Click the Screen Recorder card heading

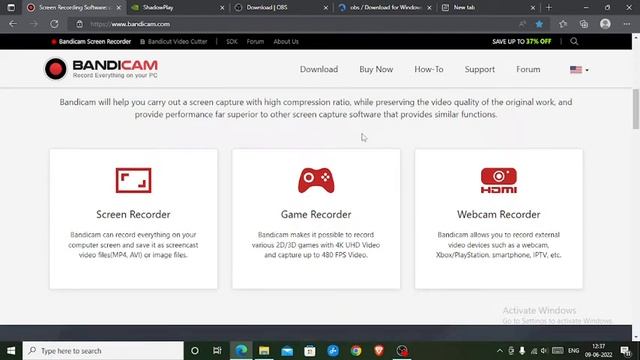click(133, 214)
